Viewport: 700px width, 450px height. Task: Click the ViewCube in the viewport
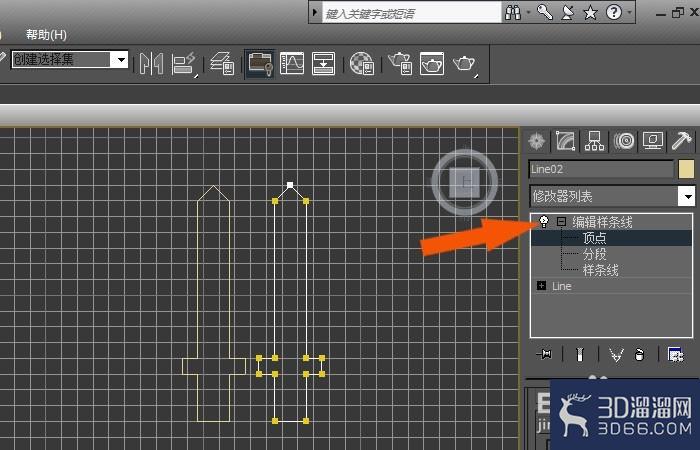pos(465,182)
